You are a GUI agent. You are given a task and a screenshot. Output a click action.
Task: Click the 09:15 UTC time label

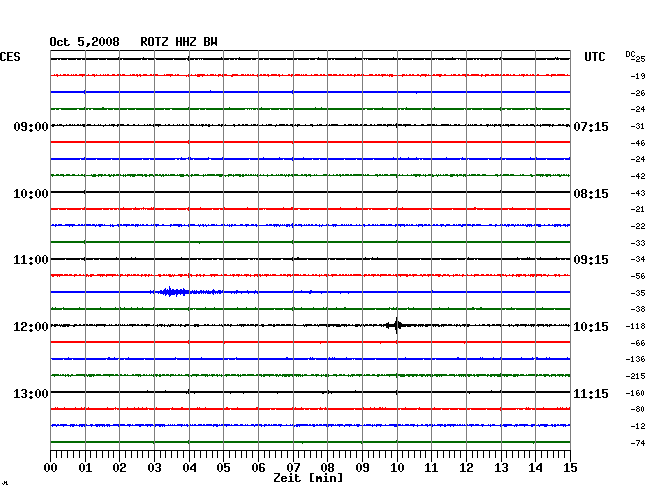[591, 260]
